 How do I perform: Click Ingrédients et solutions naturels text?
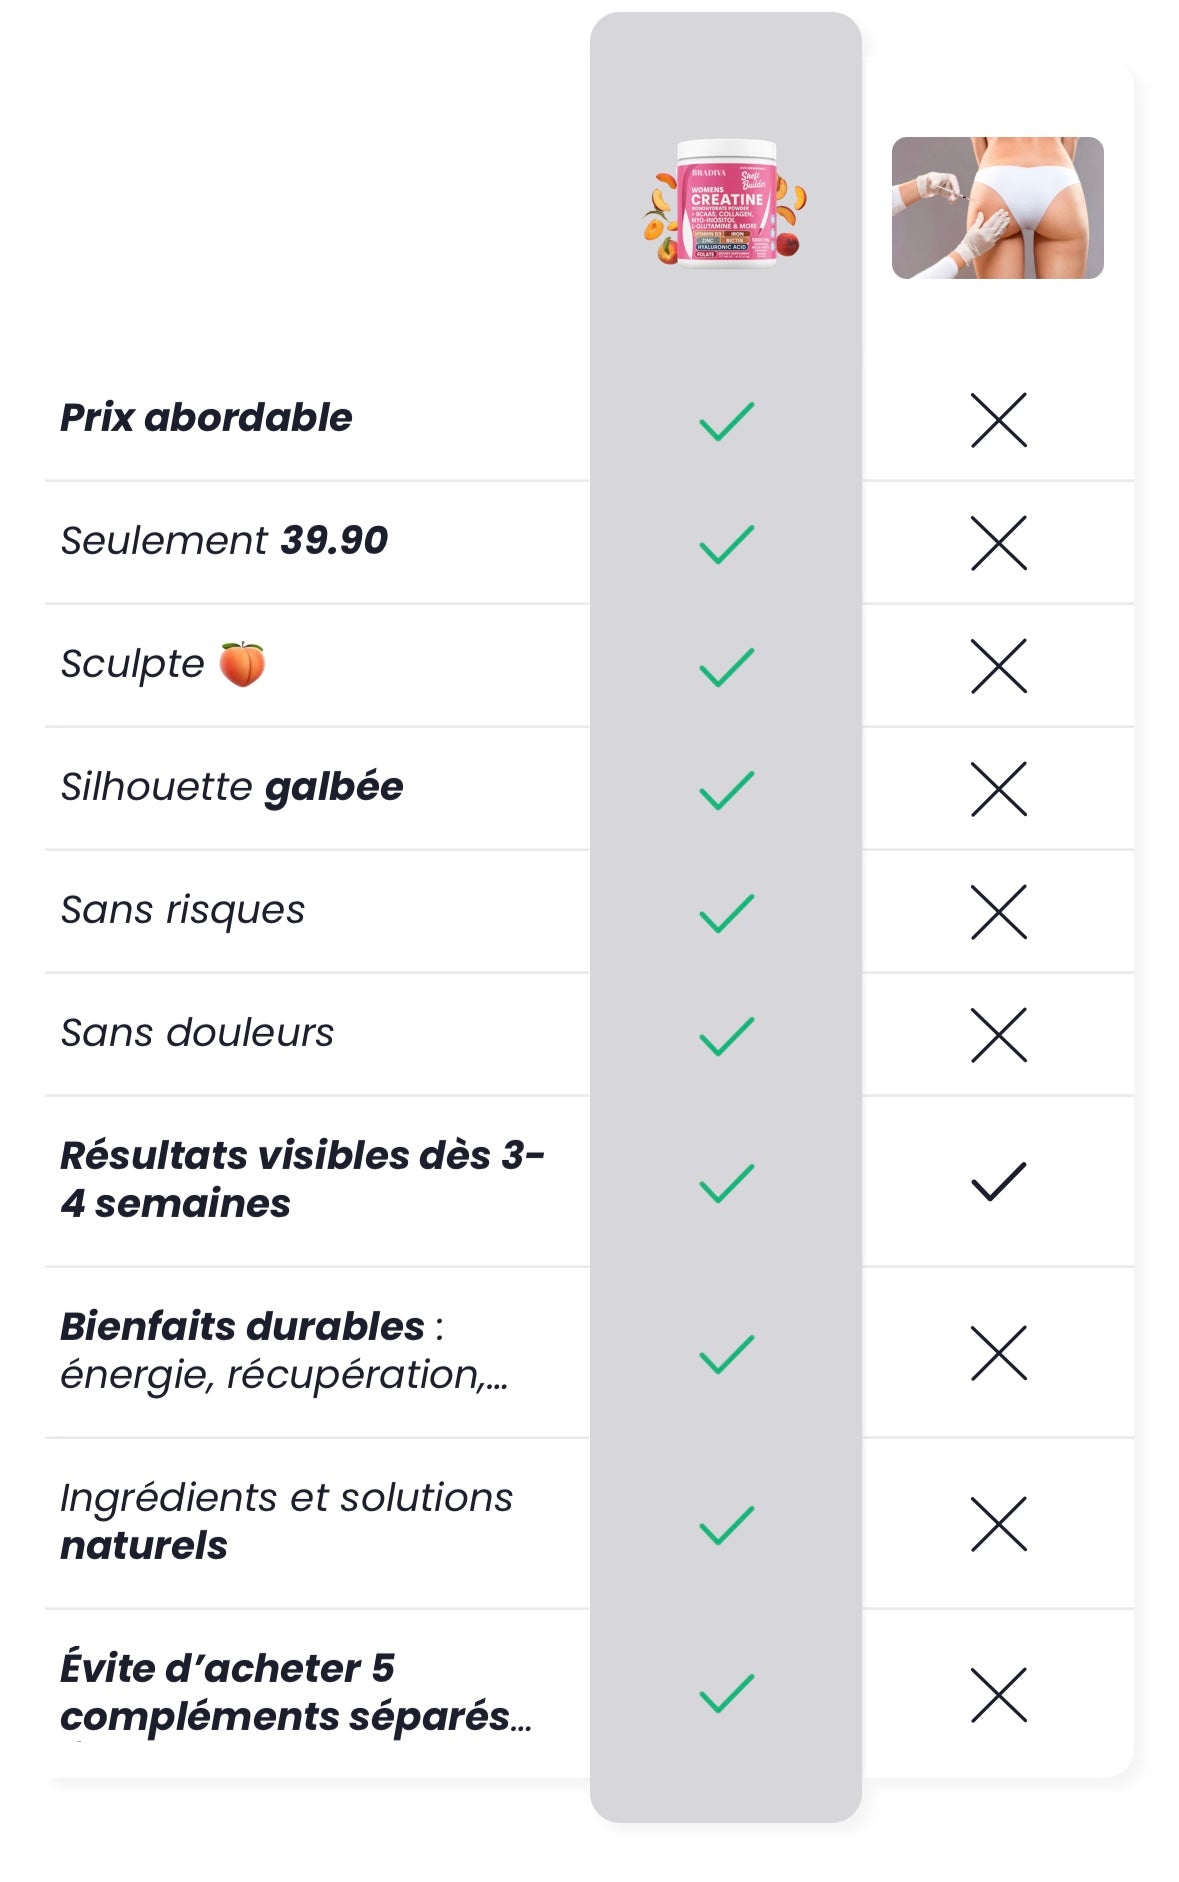(286, 1521)
